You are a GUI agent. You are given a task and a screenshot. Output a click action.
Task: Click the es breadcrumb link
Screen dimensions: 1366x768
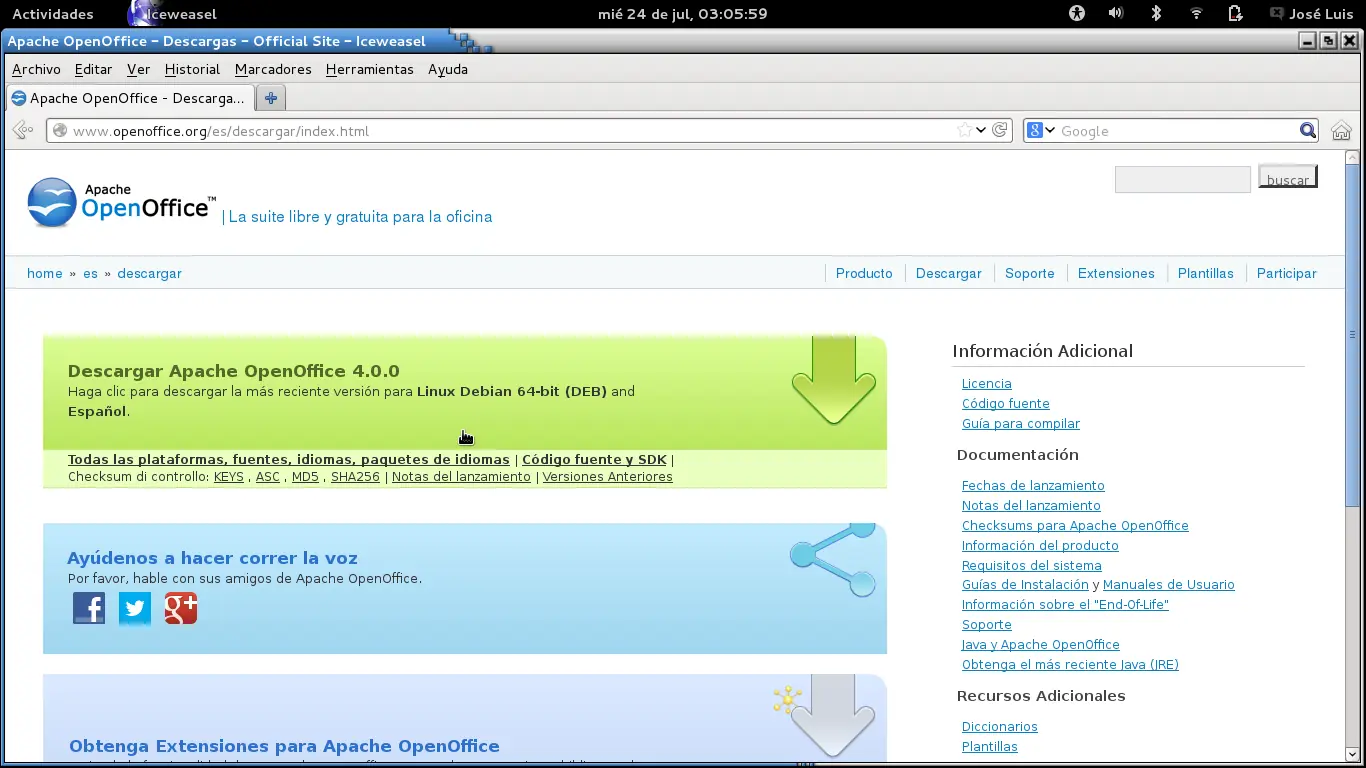(x=90, y=273)
